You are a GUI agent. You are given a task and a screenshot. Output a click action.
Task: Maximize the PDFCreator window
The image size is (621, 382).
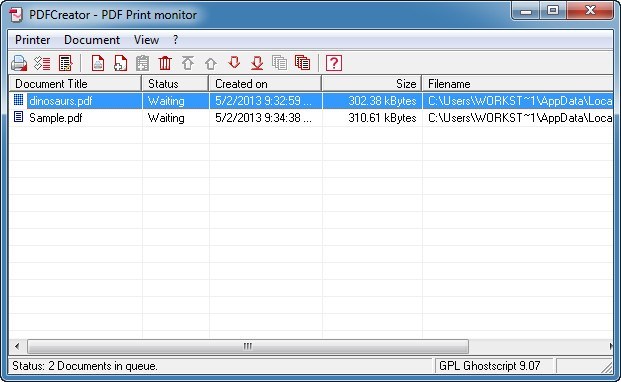pyautogui.click(x=553, y=11)
